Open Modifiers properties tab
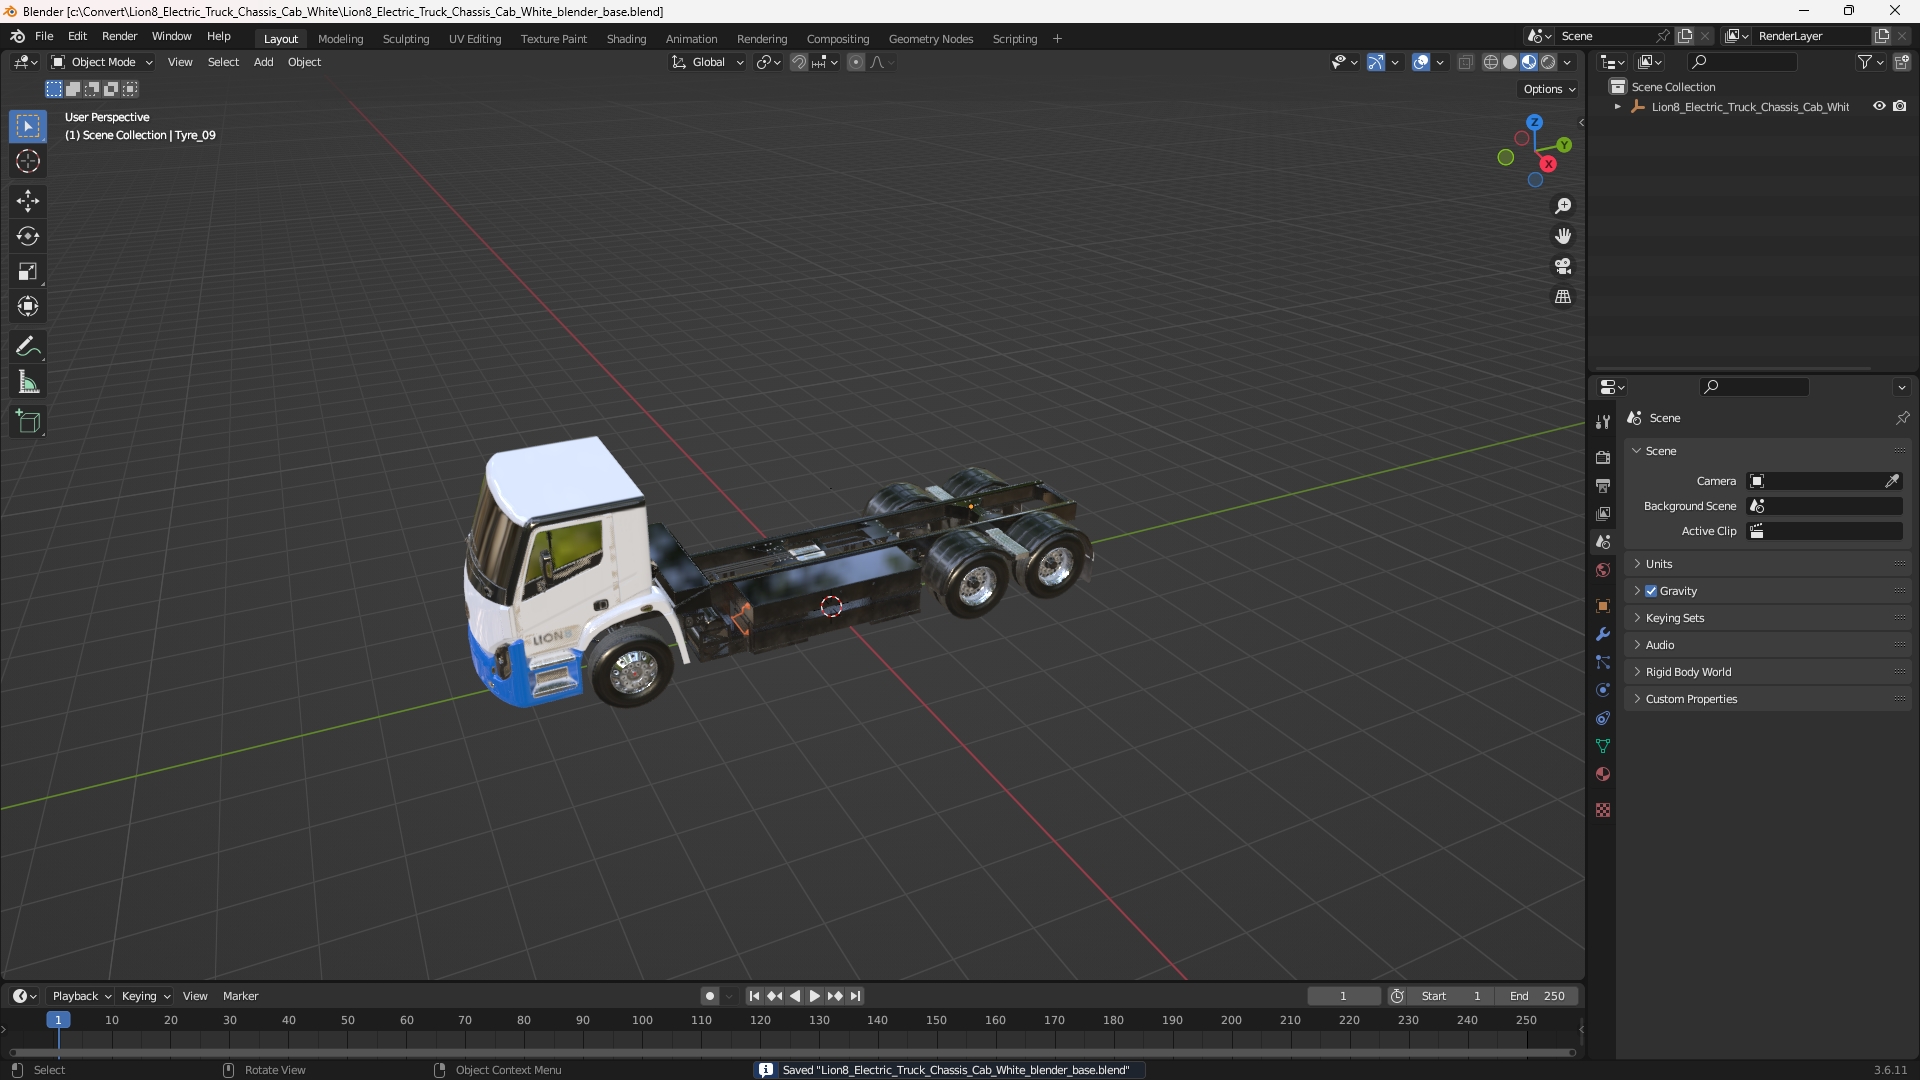This screenshot has width=1920, height=1080. (x=1603, y=634)
